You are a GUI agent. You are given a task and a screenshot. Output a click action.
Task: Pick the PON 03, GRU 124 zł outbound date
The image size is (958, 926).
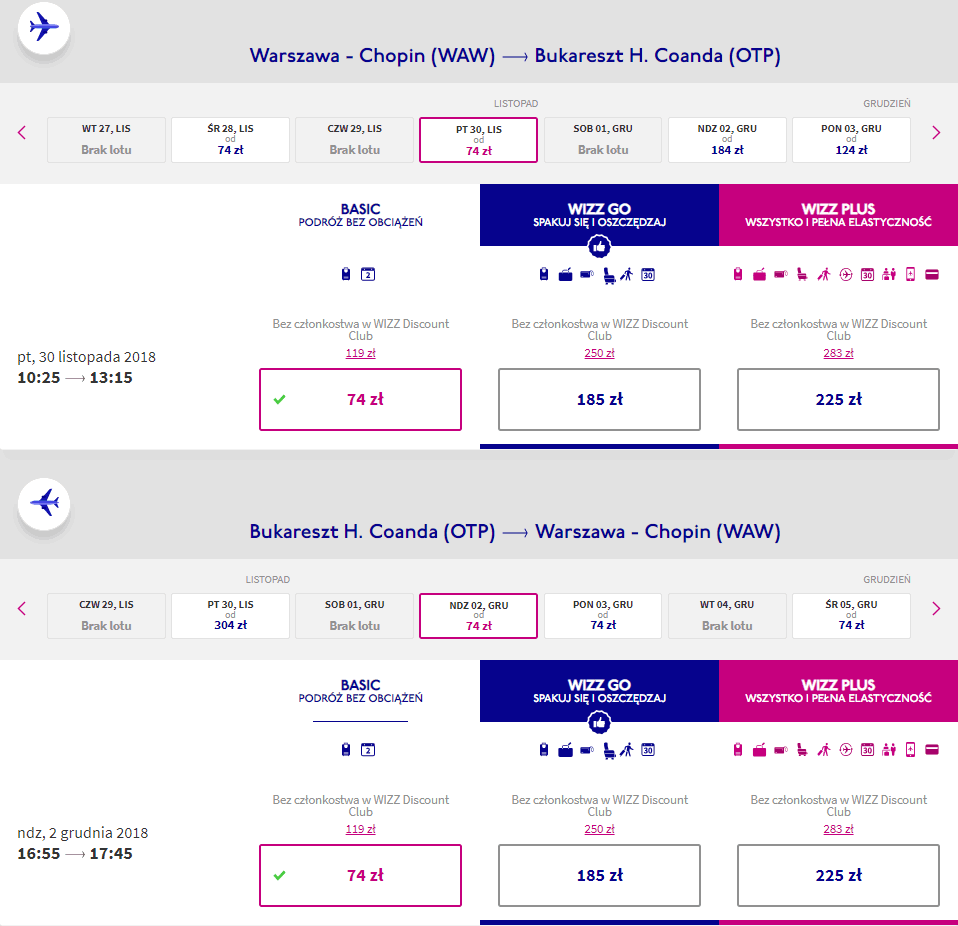point(851,140)
